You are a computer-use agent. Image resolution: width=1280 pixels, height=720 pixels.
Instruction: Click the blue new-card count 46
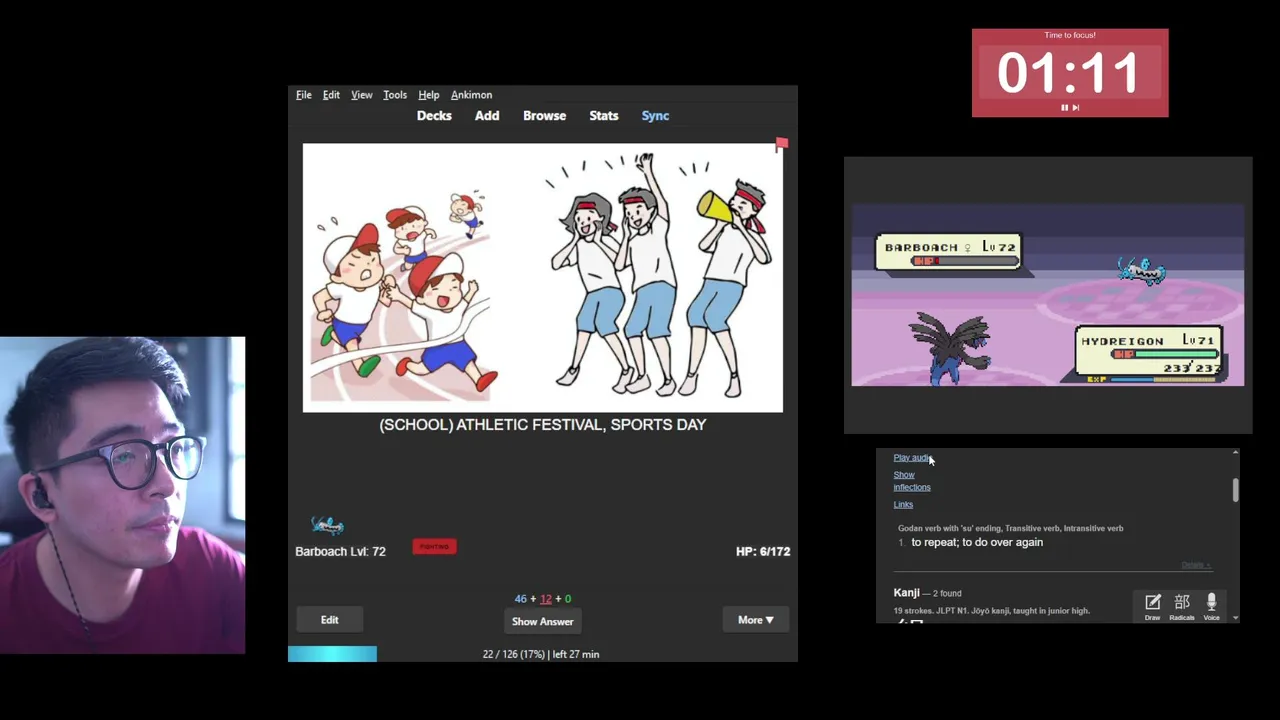click(520, 599)
